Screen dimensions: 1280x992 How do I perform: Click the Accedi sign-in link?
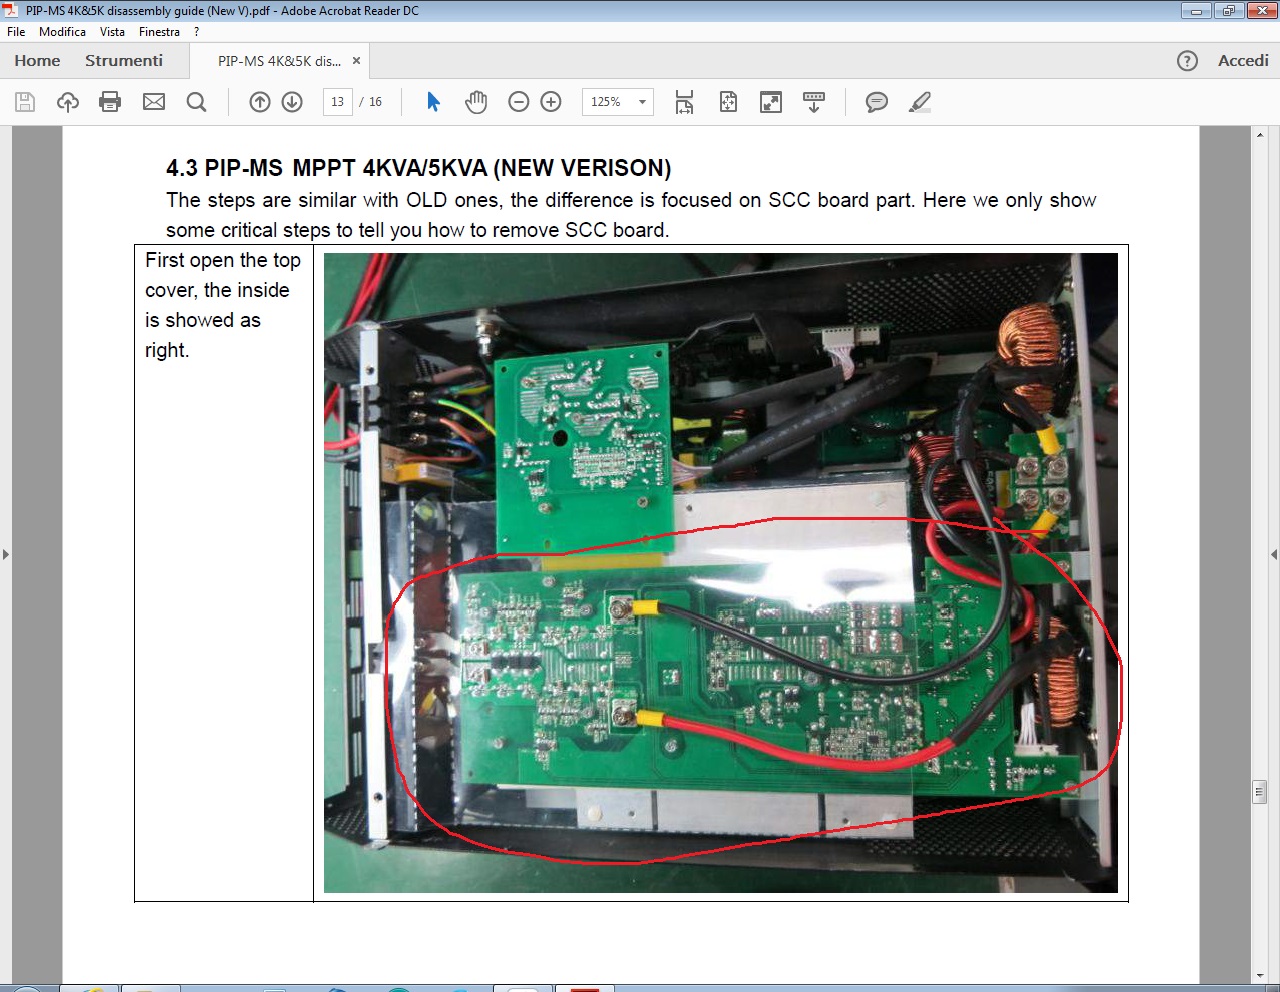tap(1243, 61)
